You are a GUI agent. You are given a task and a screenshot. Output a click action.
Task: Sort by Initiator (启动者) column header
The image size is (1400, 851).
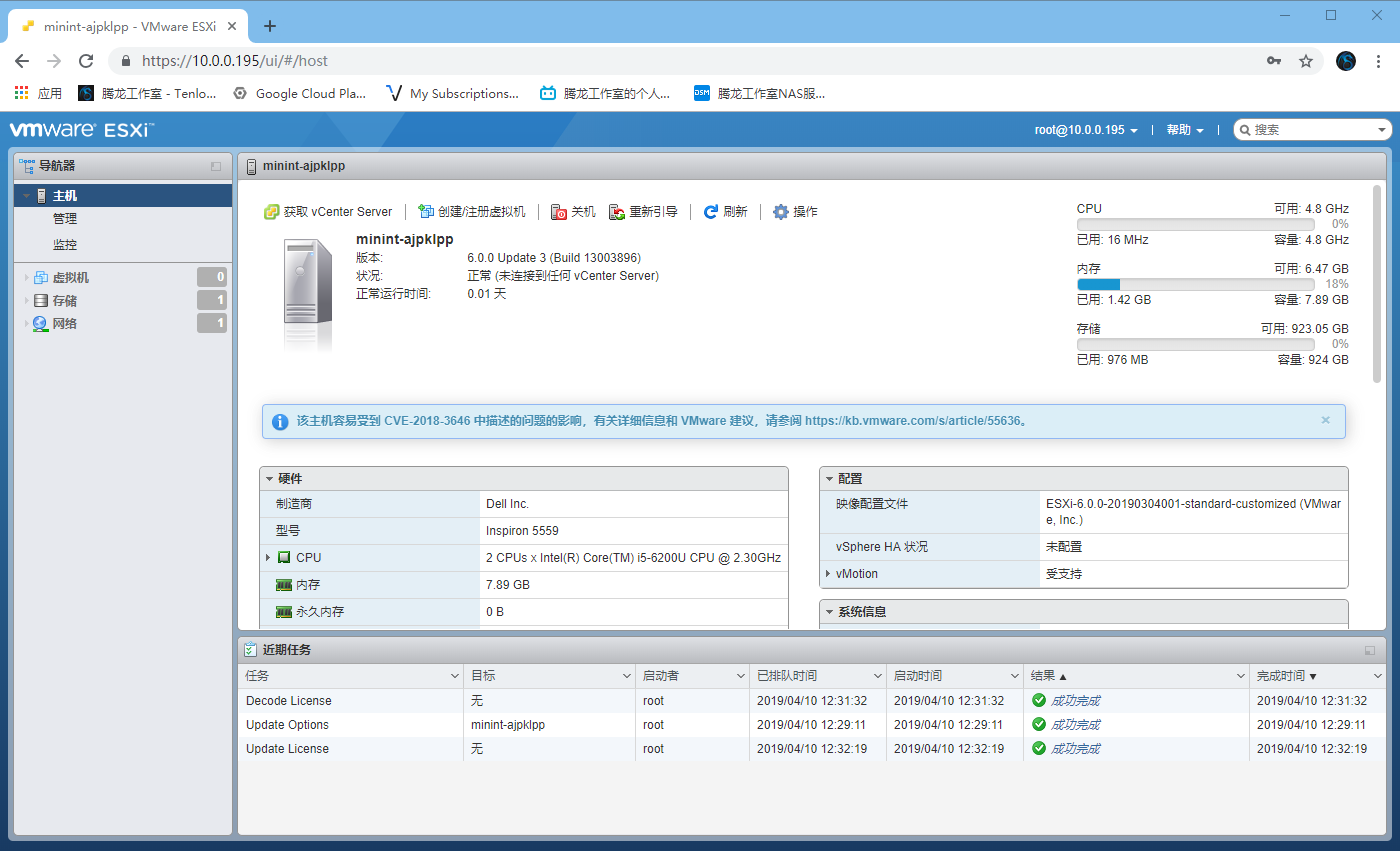tap(692, 677)
